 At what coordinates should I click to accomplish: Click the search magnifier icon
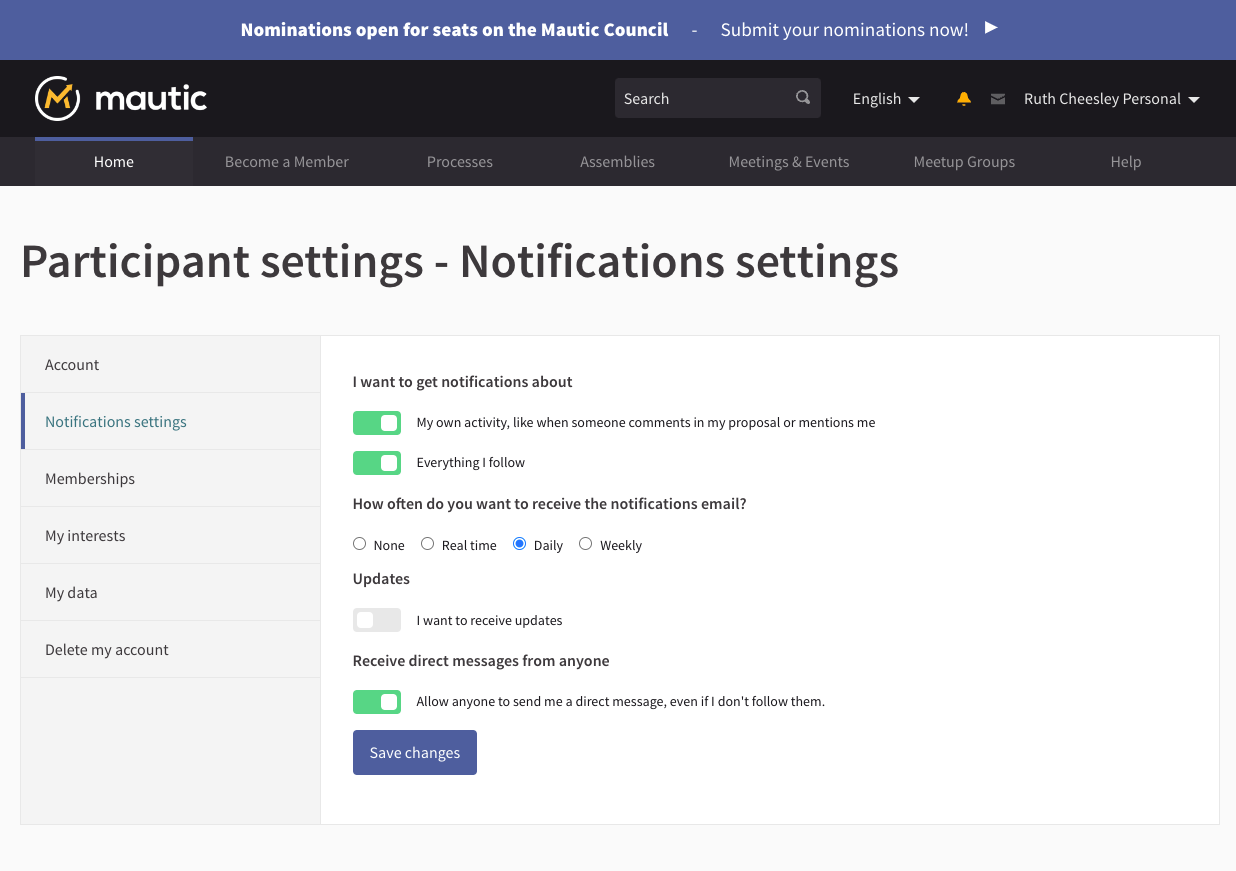coord(802,98)
